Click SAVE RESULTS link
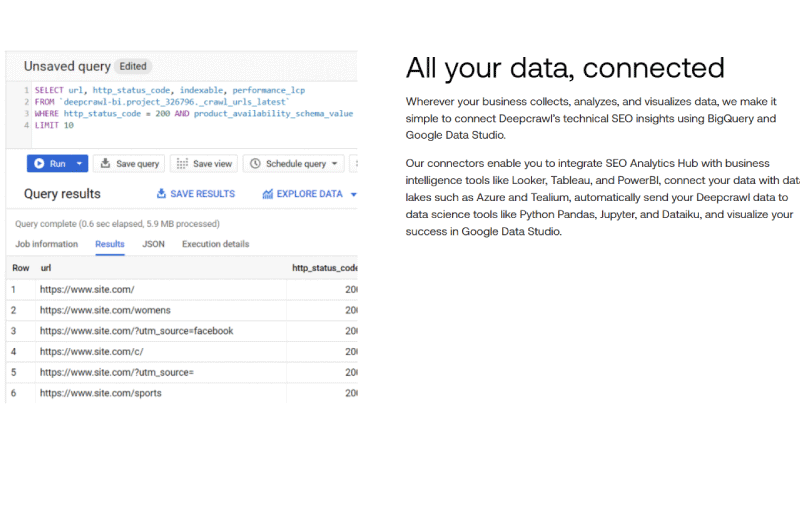This screenshot has height=530, width=800. click(196, 194)
